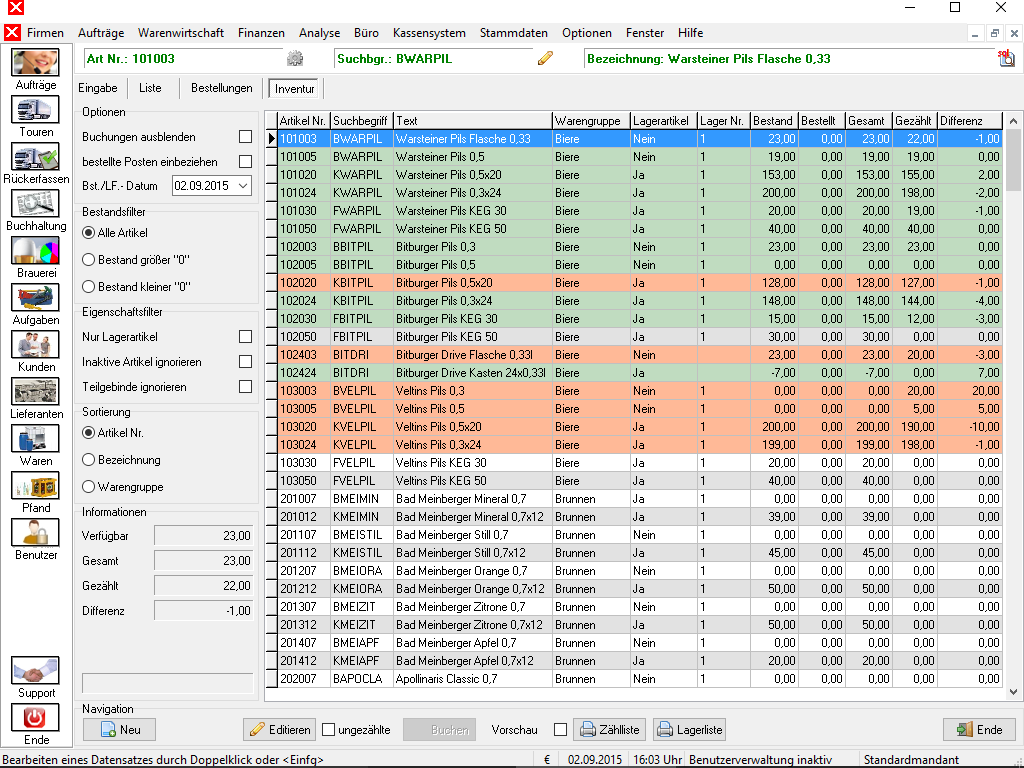Click the pencil icon next to Suchbgr.
The image size is (1024, 768).
tap(545, 58)
